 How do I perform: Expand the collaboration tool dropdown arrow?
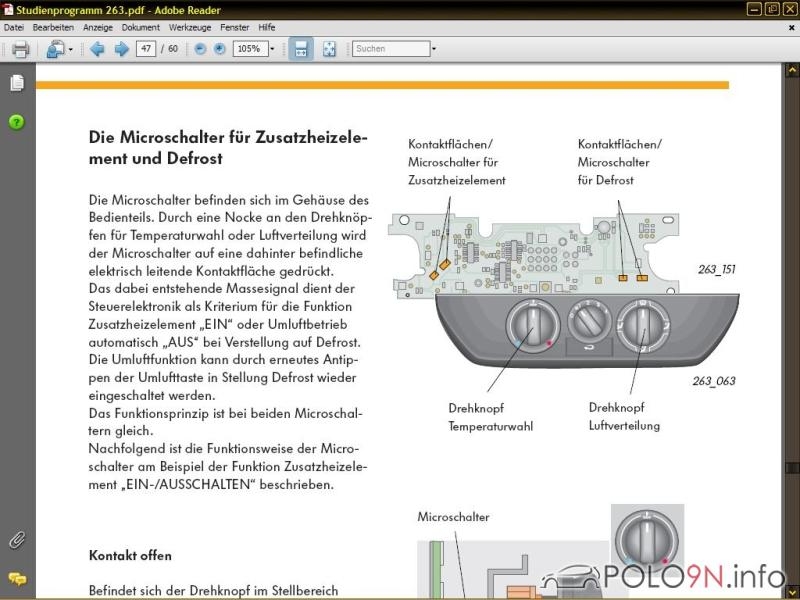pyautogui.click(x=70, y=49)
